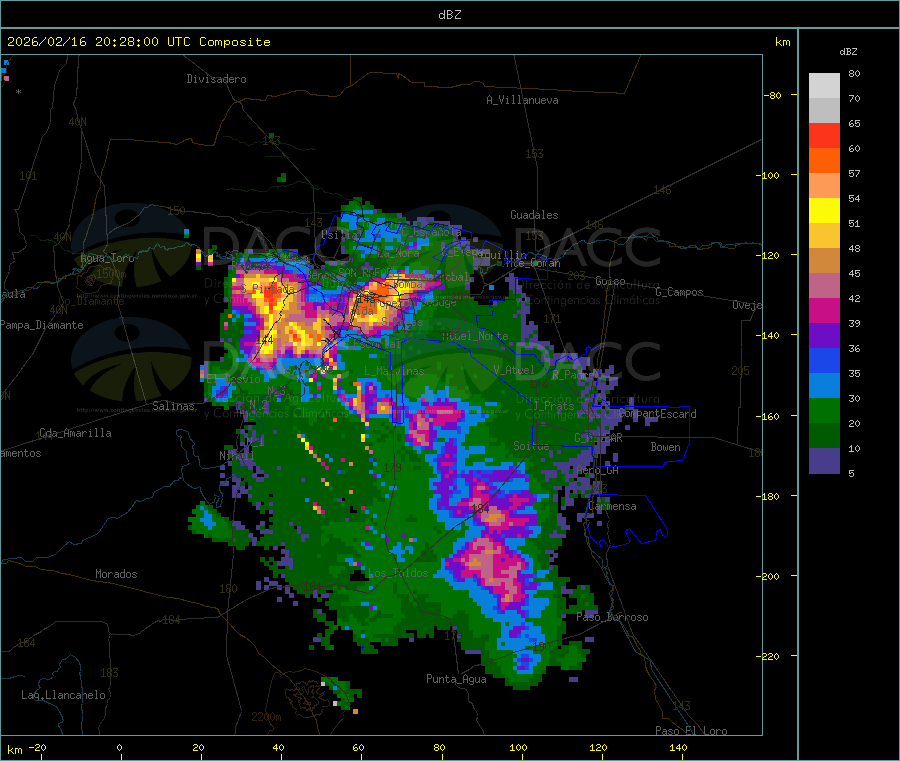Click the 'Guadales' place label

point(534,215)
